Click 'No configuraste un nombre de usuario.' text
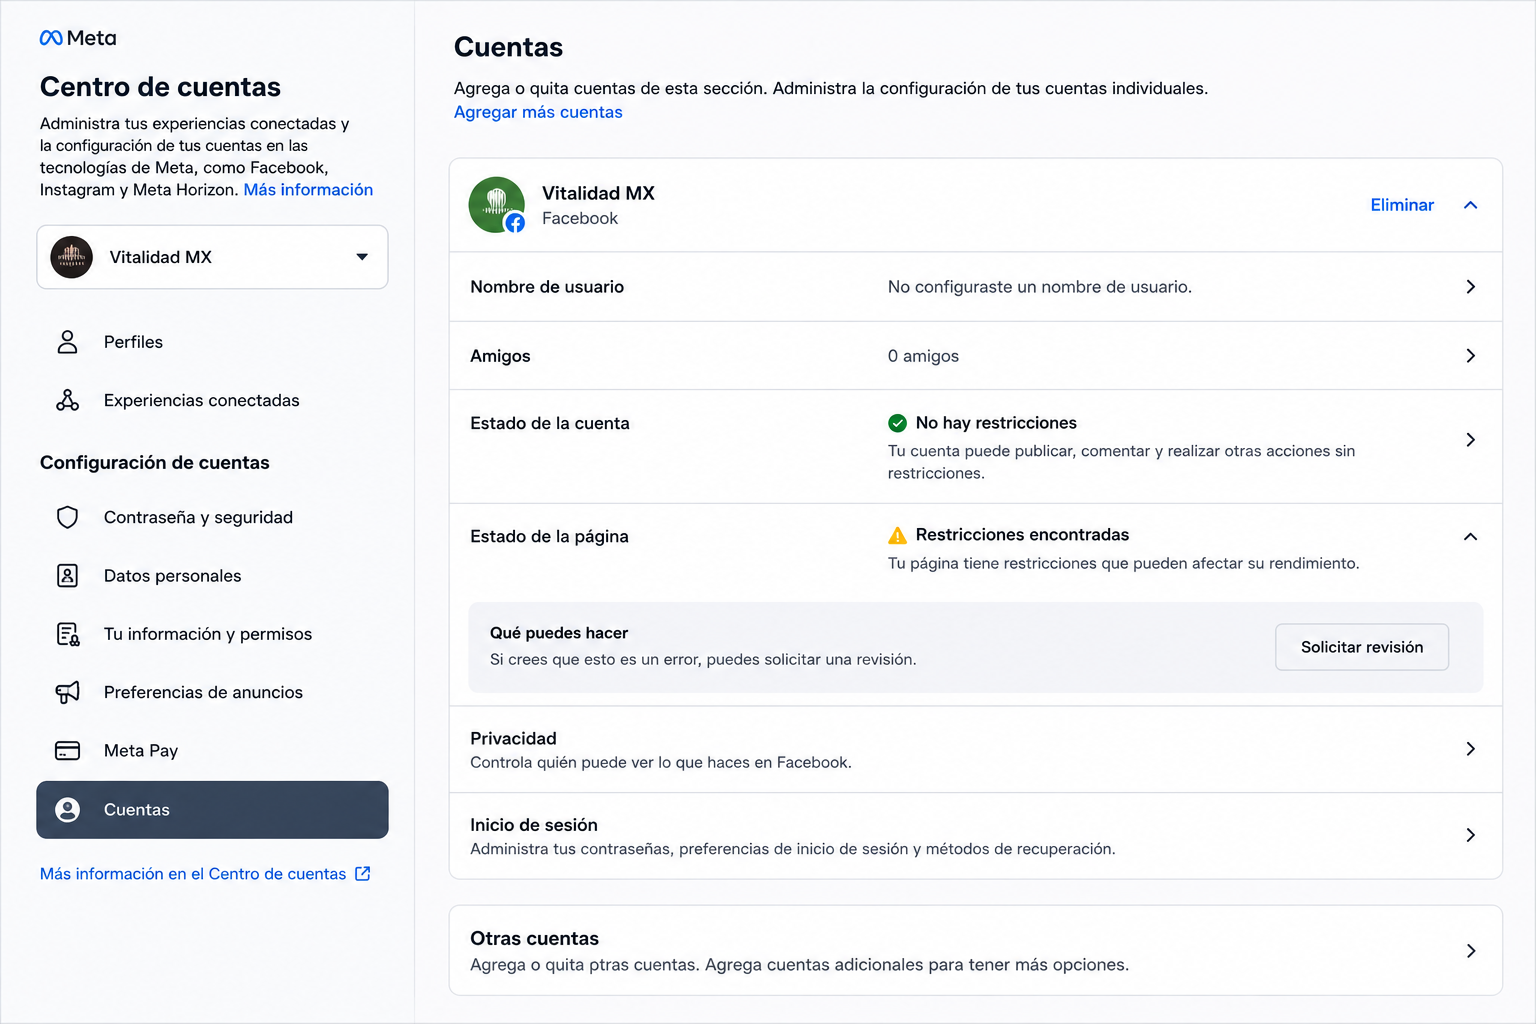The width and height of the screenshot is (1536, 1024). 1040,287
